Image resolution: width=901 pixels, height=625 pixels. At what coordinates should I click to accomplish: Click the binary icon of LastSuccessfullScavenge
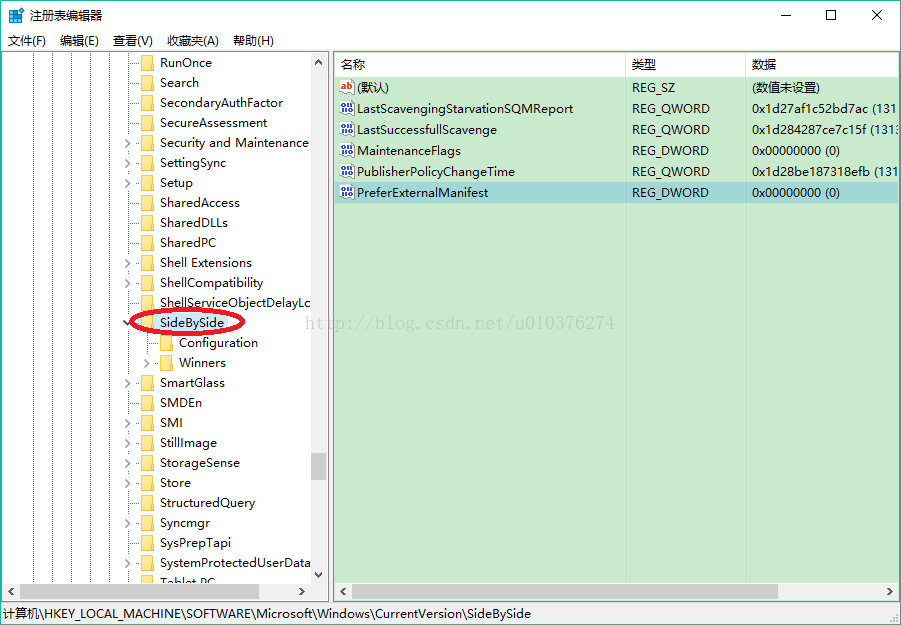(x=346, y=129)
